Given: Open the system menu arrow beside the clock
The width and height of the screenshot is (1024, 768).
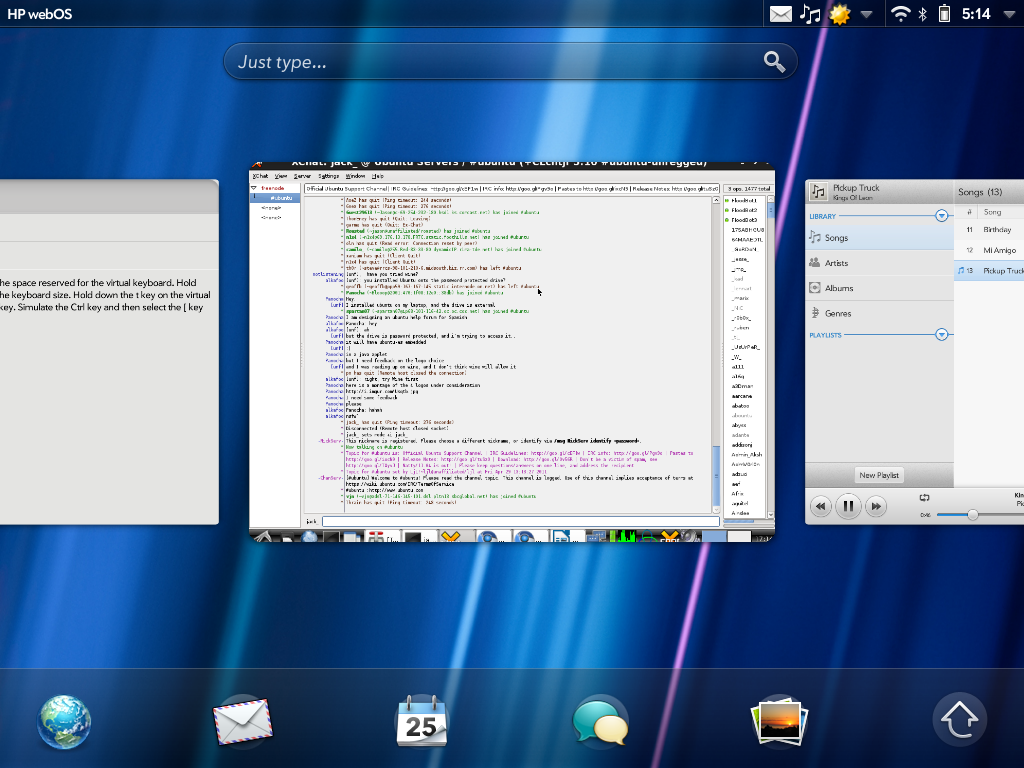Looking at the screenshot, I should 1007,14.
